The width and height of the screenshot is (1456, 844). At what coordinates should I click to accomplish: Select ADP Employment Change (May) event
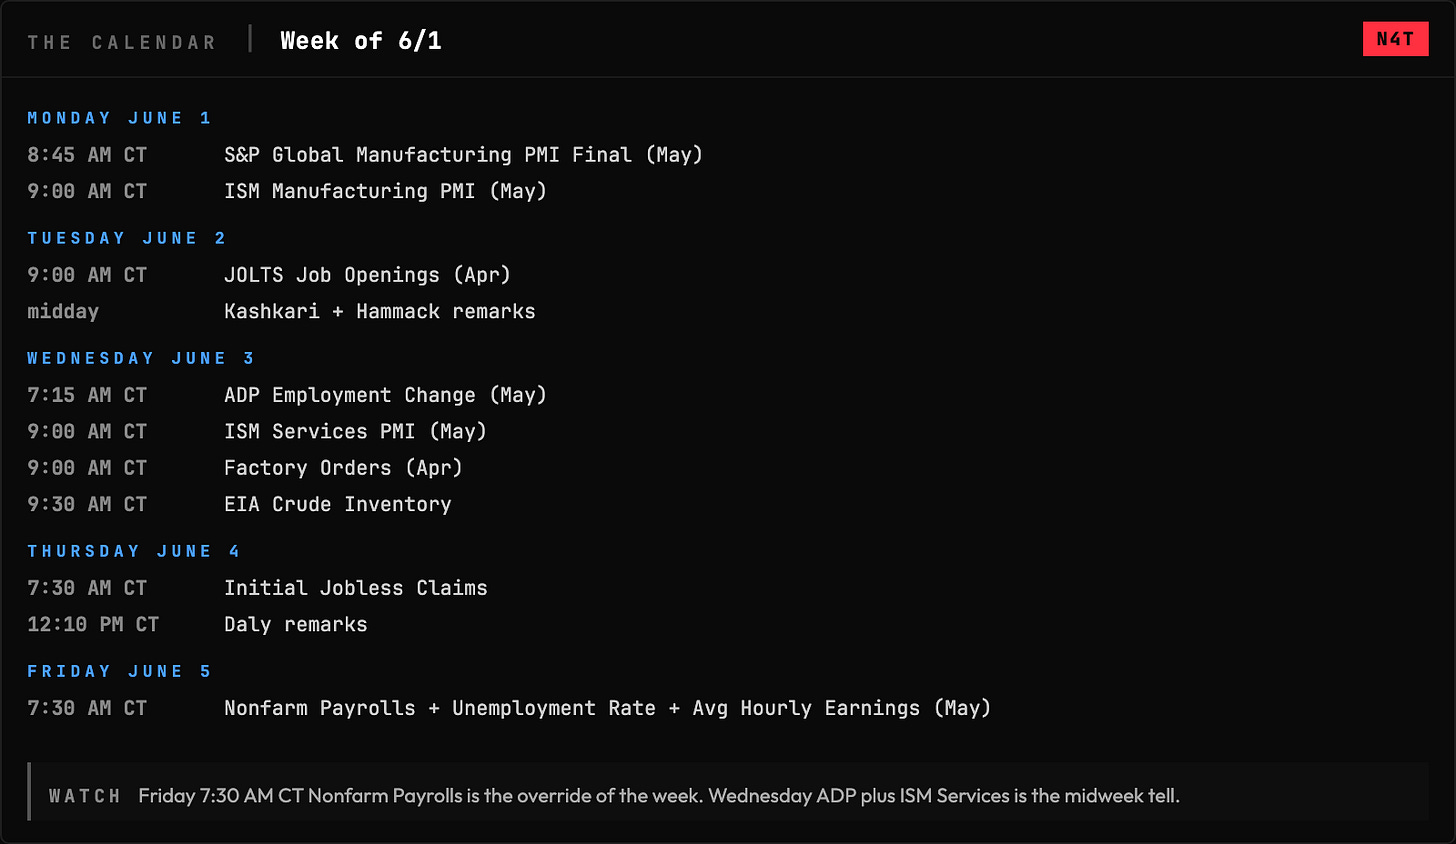point(385,395)
